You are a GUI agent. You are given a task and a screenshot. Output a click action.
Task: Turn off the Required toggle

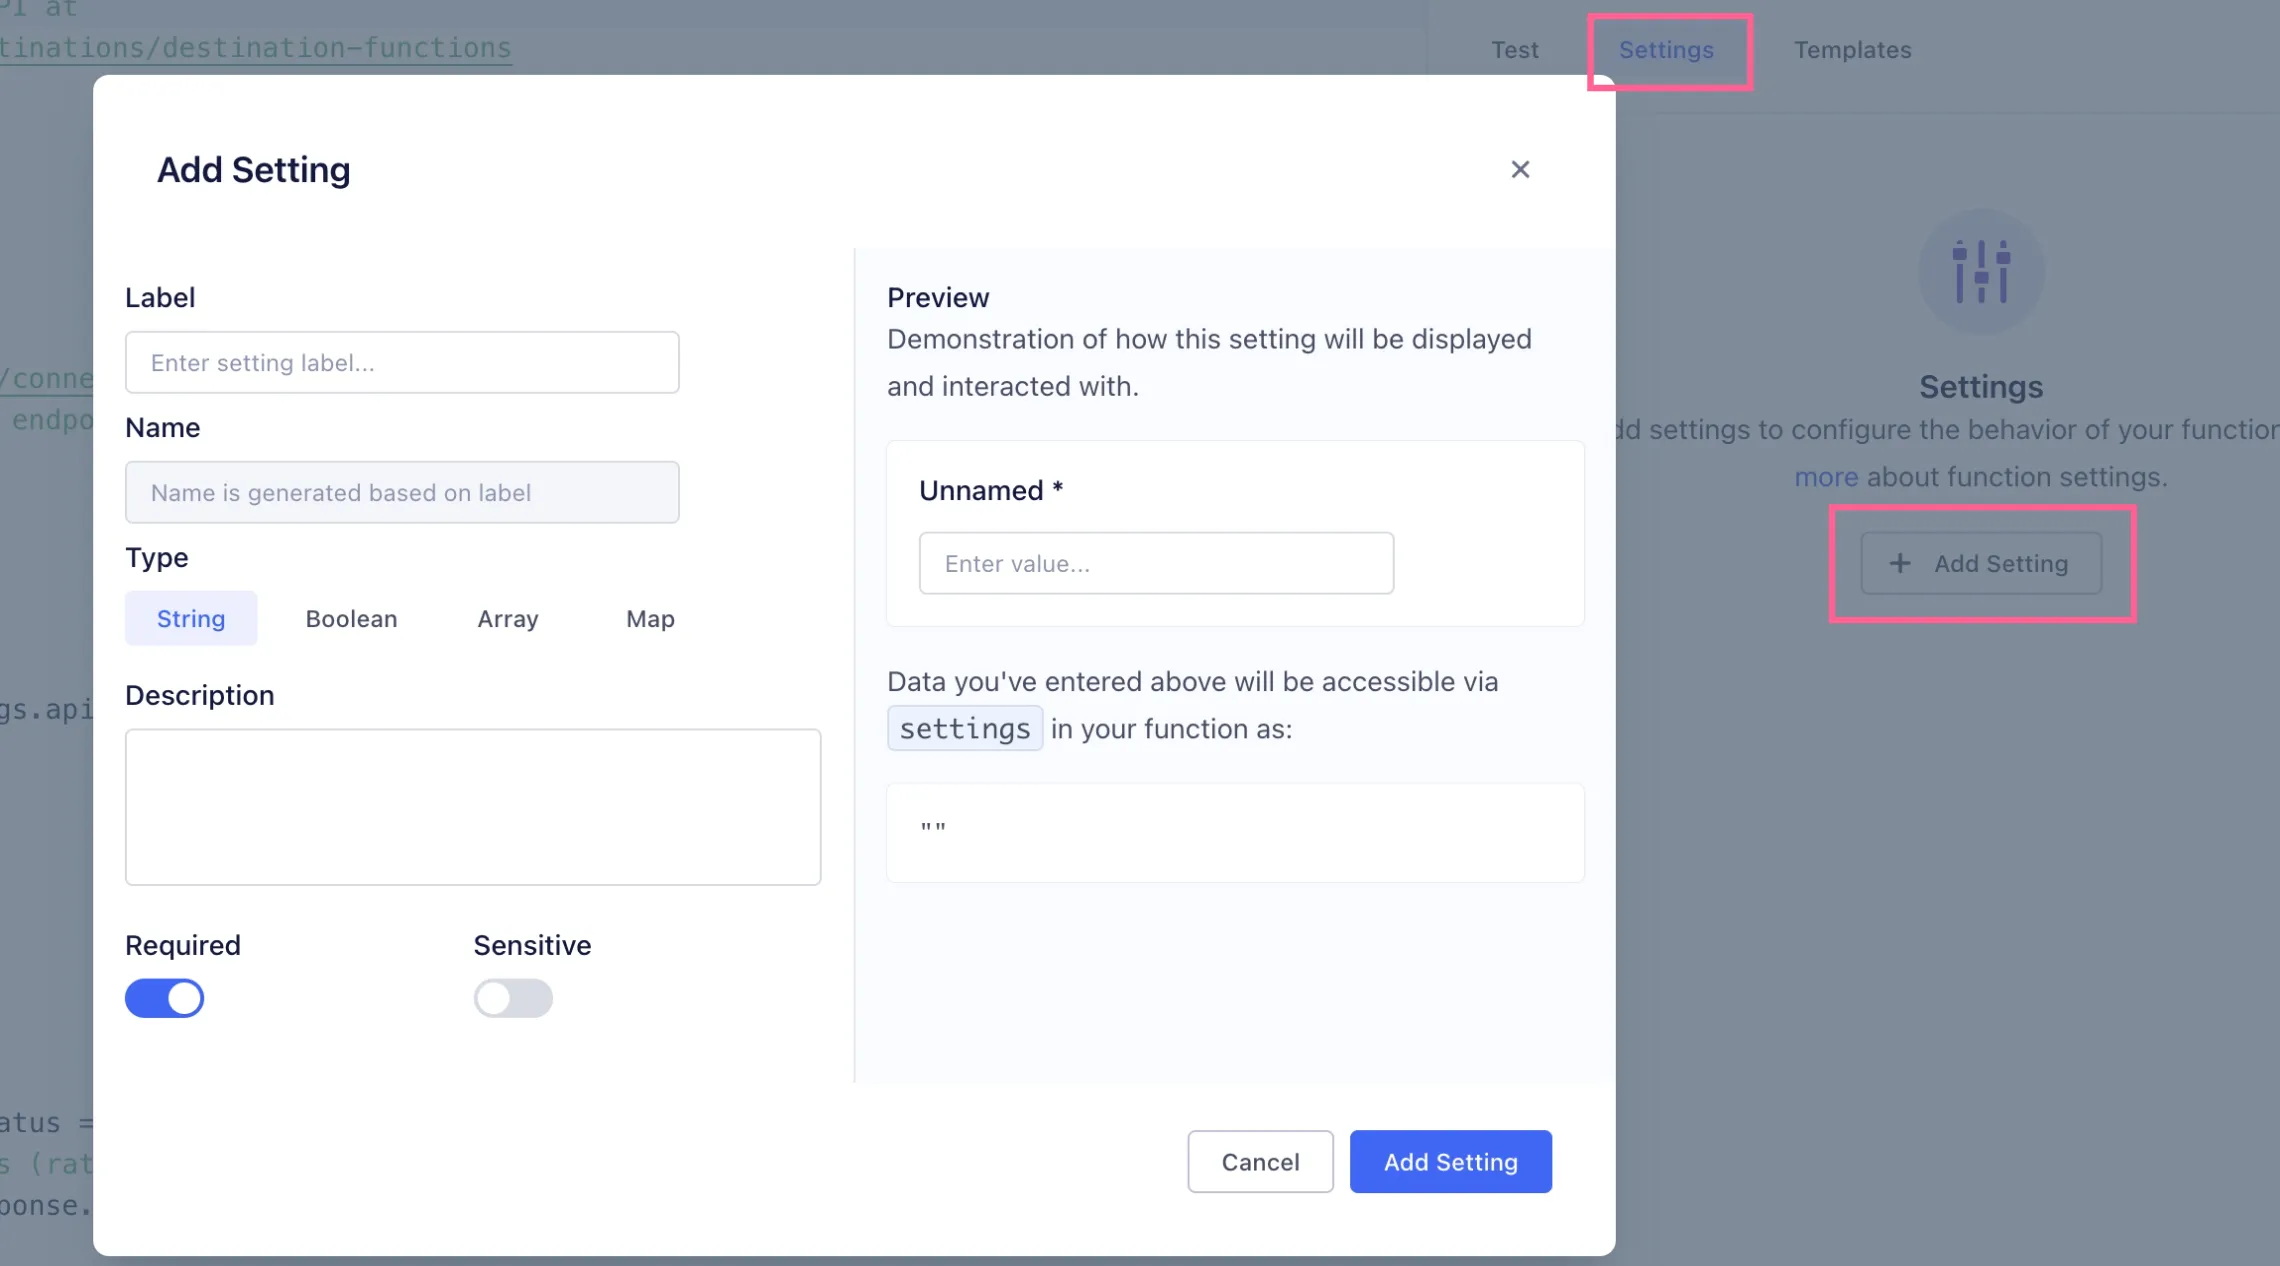164,997
